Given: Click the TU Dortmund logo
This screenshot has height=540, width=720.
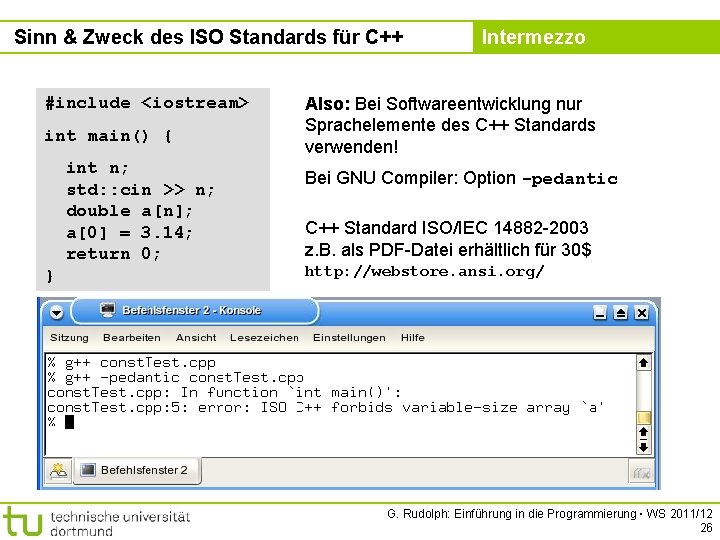Looking at the screenshot, I should [23, 521].
